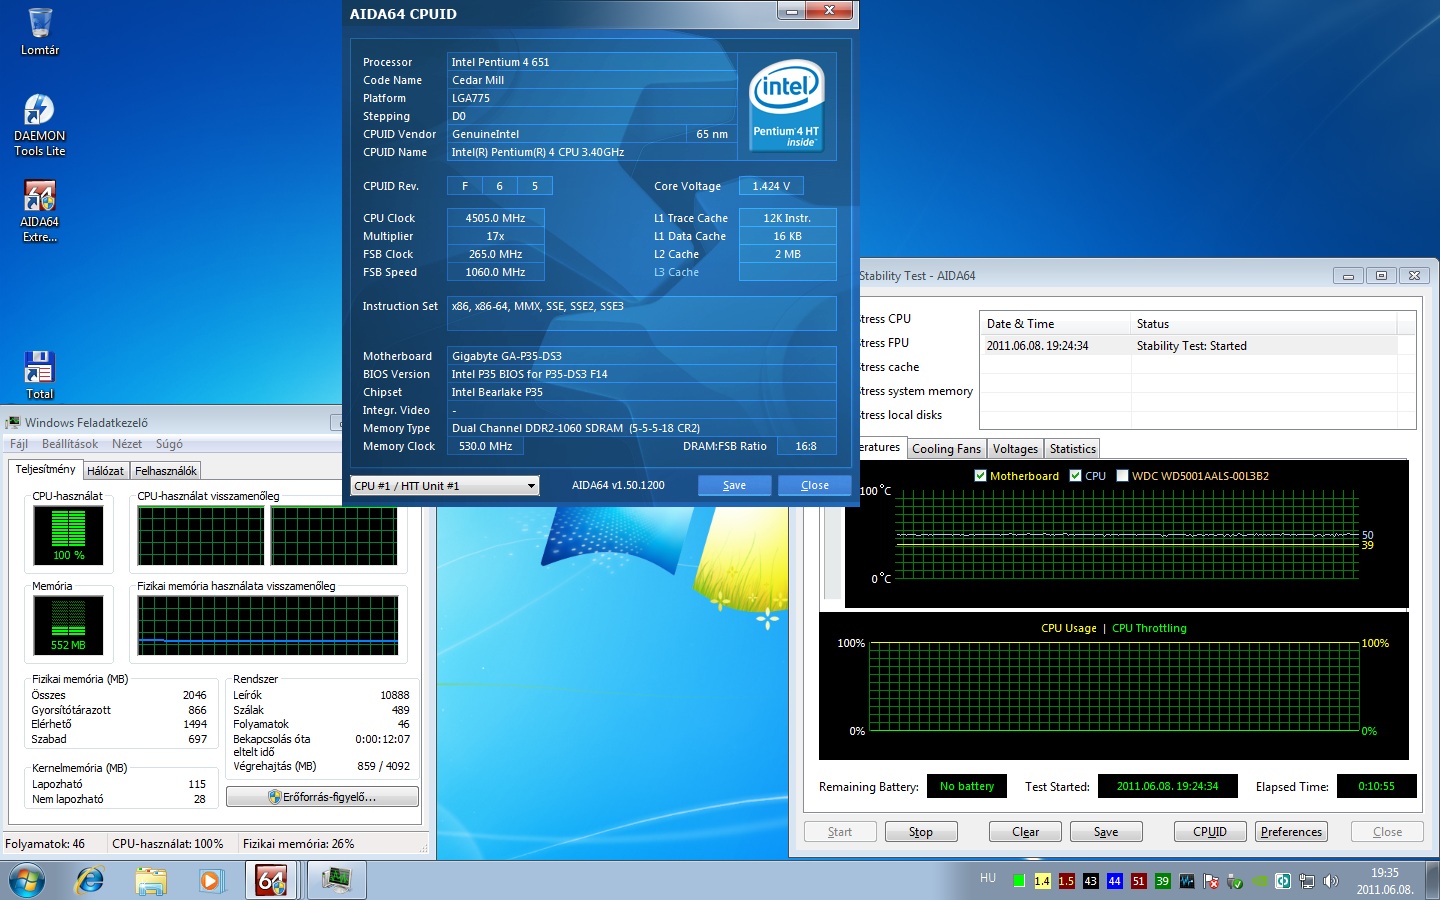Click the Stop button in Stability Test
Image resolution: width=1440 pixels, height=900 pixels.
pos(921,832)
